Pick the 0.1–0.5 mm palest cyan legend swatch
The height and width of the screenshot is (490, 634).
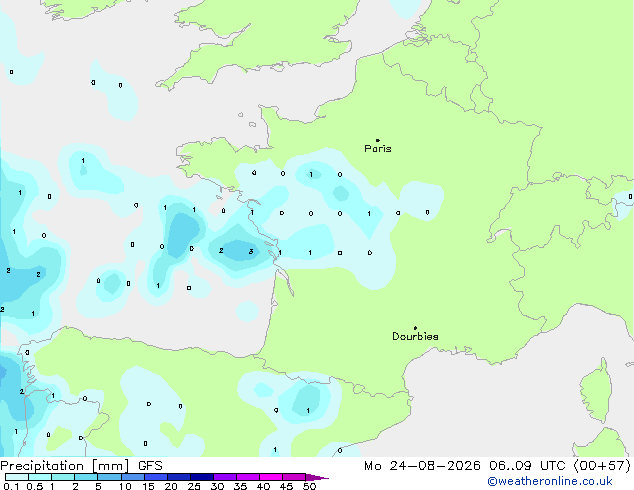[x=17, y=477]
